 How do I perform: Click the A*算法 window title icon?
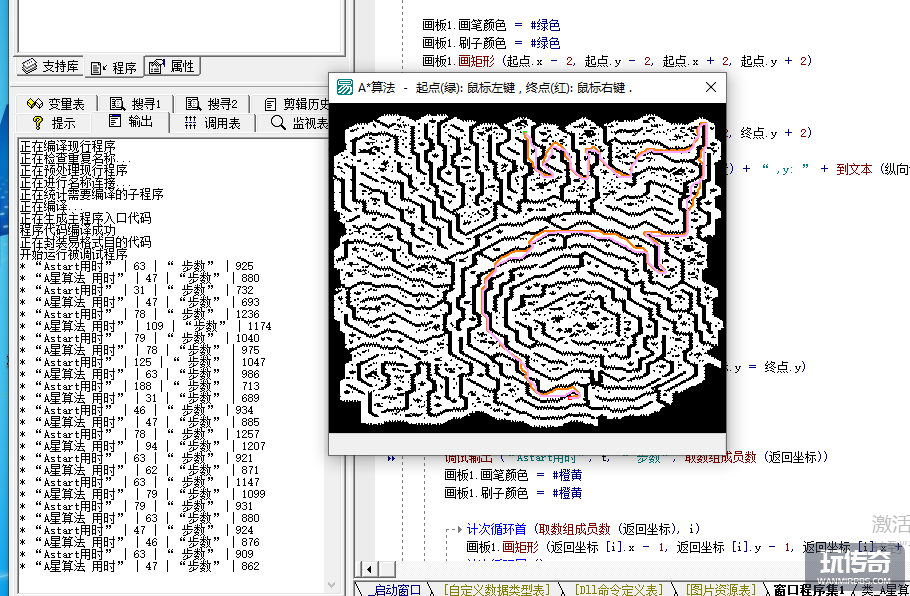pyautogui.click(x=345, y=88)
